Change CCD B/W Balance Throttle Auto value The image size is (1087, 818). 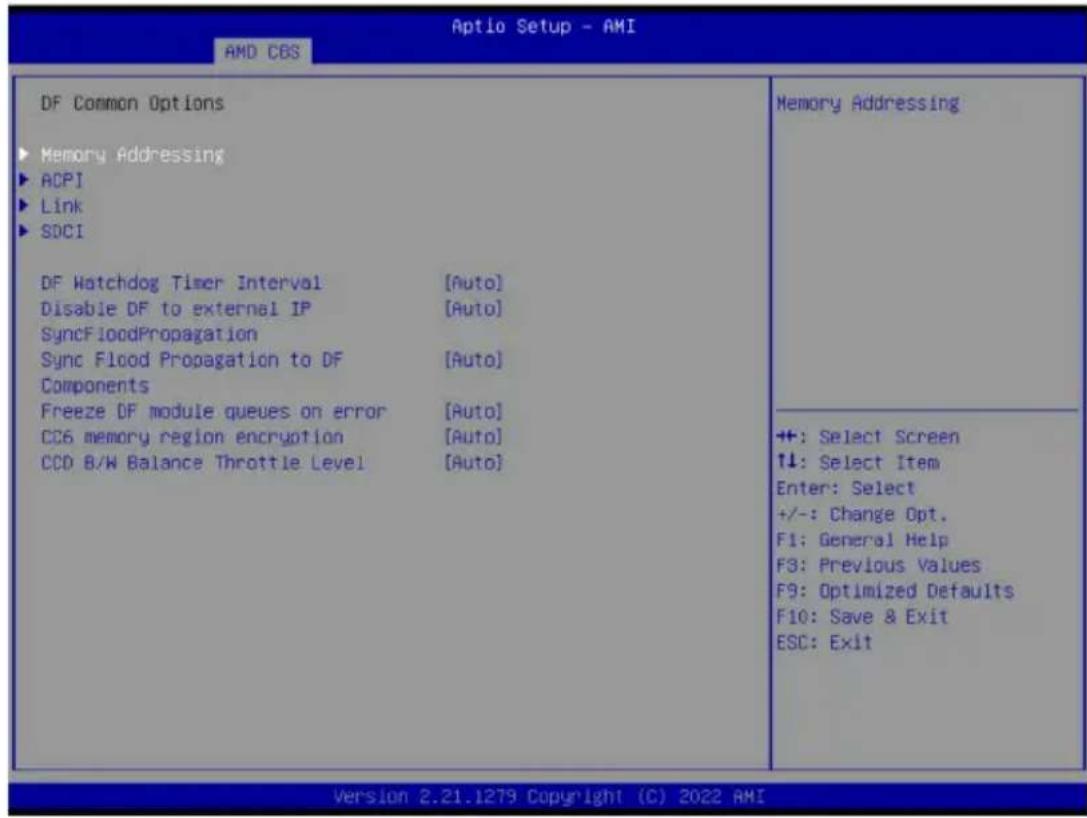coord(473,462)
